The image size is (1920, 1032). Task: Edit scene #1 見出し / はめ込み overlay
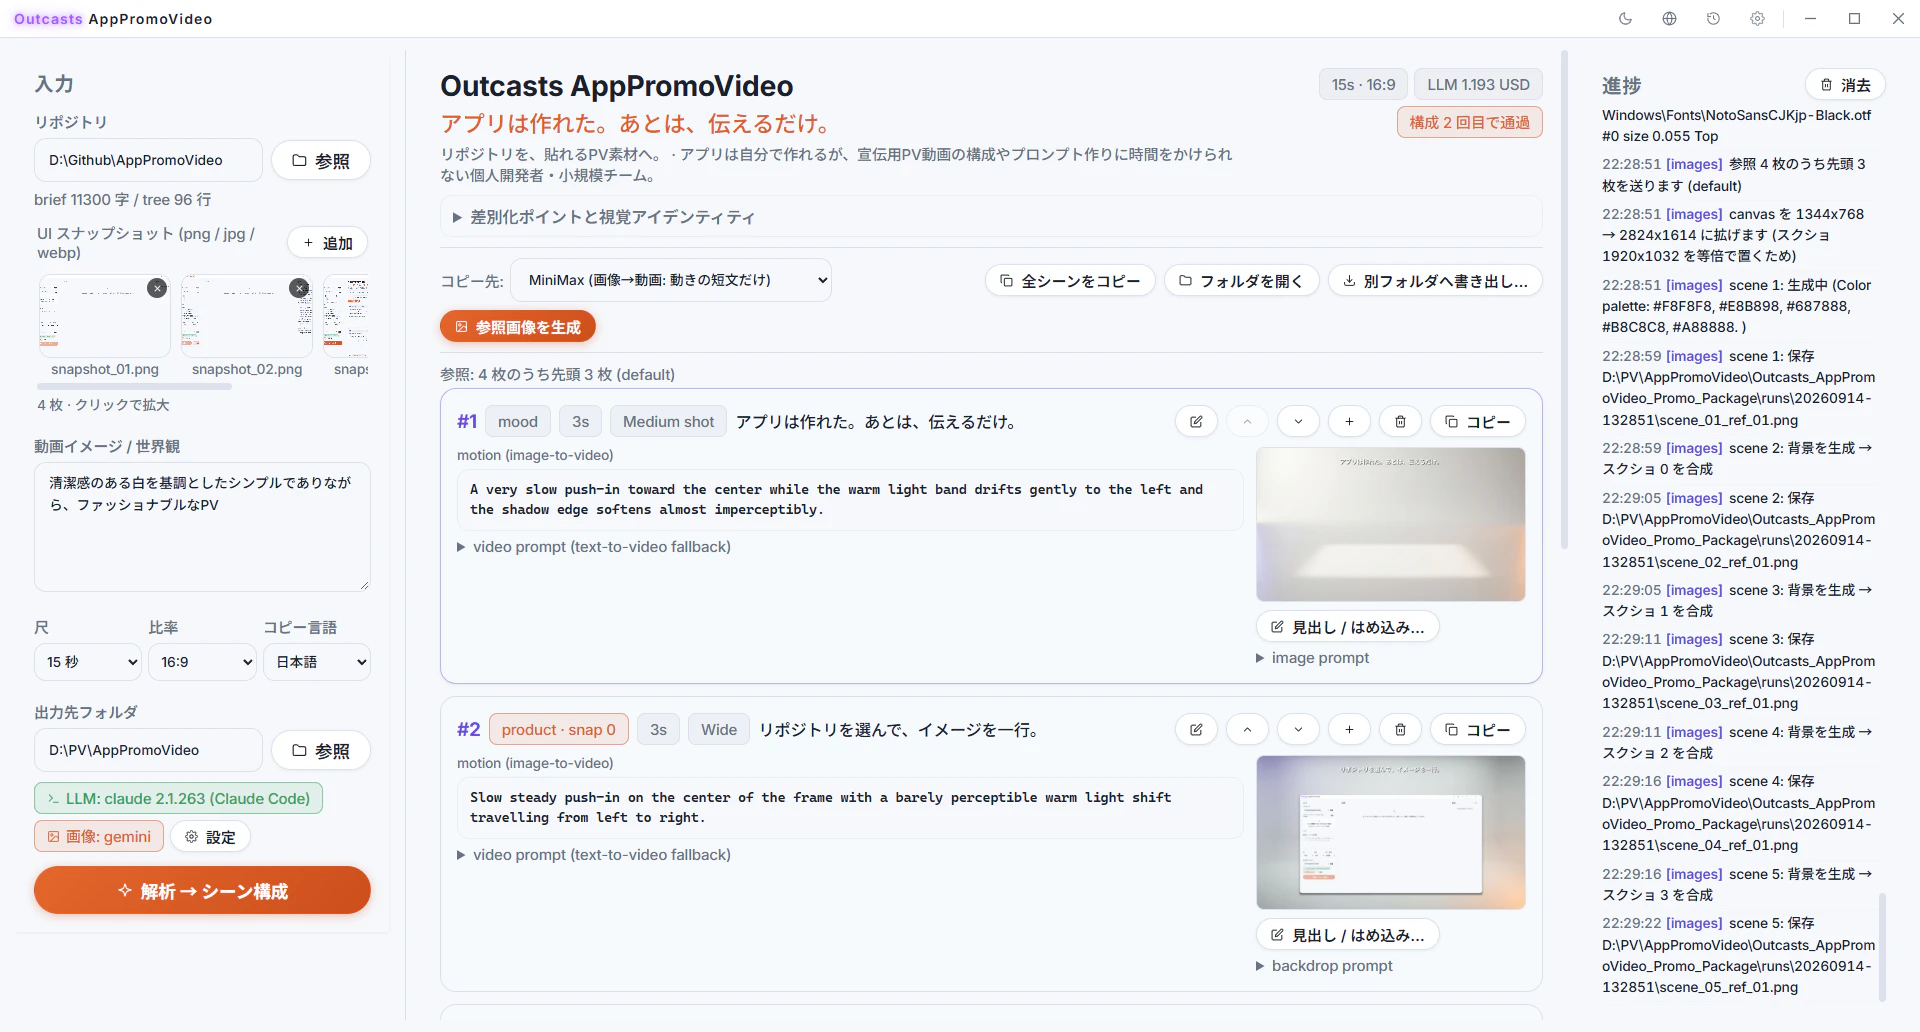coord(1348,627)
